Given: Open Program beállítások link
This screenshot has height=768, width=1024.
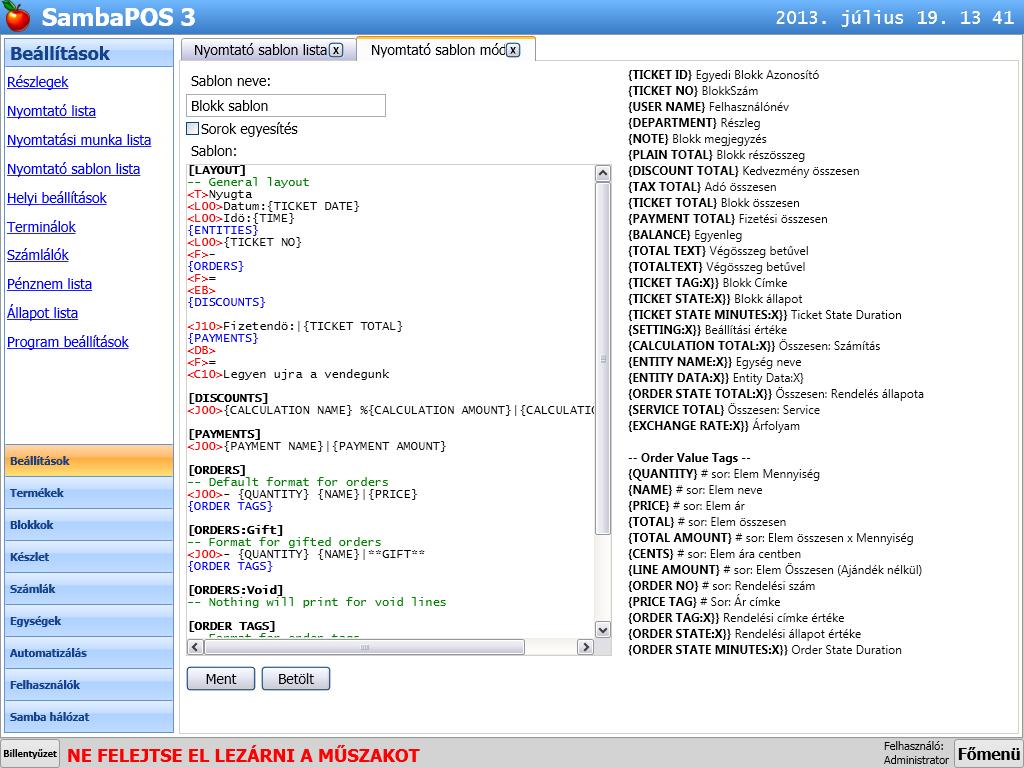Looking at the screenshot, I should point(67,342).
